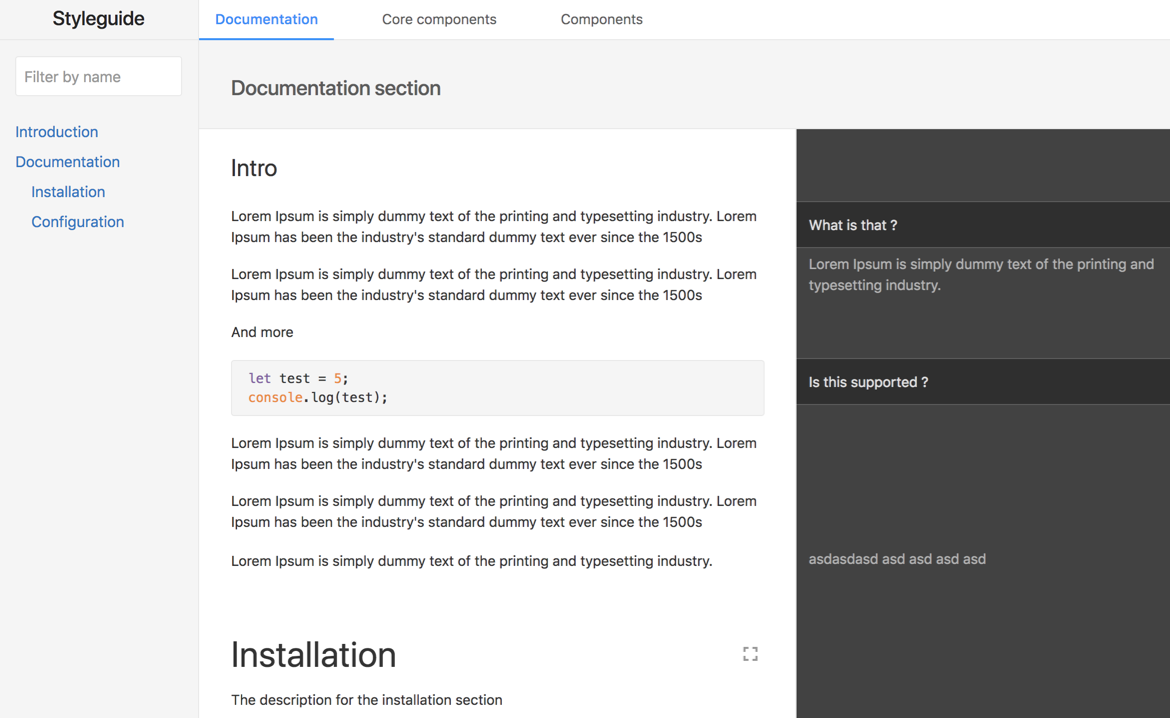Jump to Installation in the sidebar

(x=68, y=192)
